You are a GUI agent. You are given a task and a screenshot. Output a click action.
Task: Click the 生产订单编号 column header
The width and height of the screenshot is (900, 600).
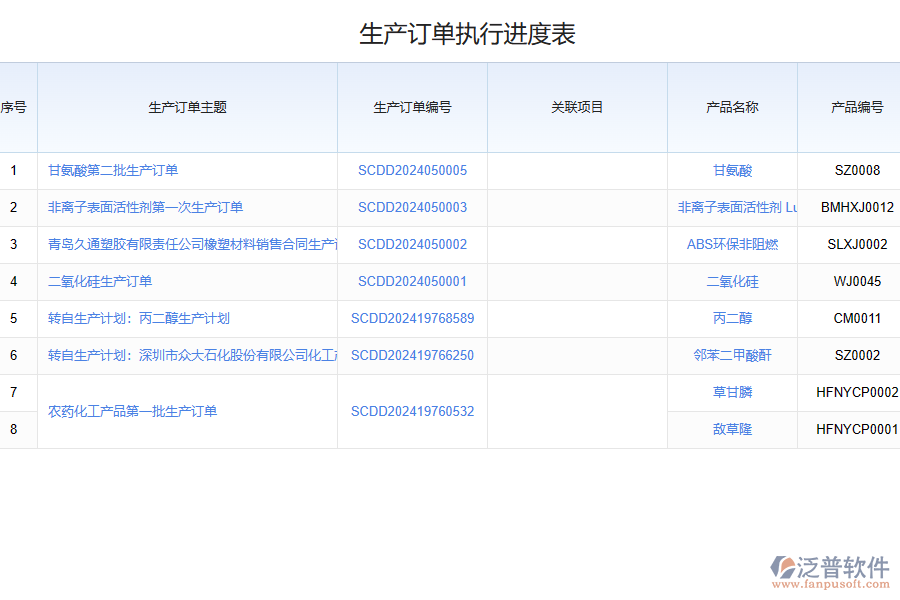click(412, 108)
